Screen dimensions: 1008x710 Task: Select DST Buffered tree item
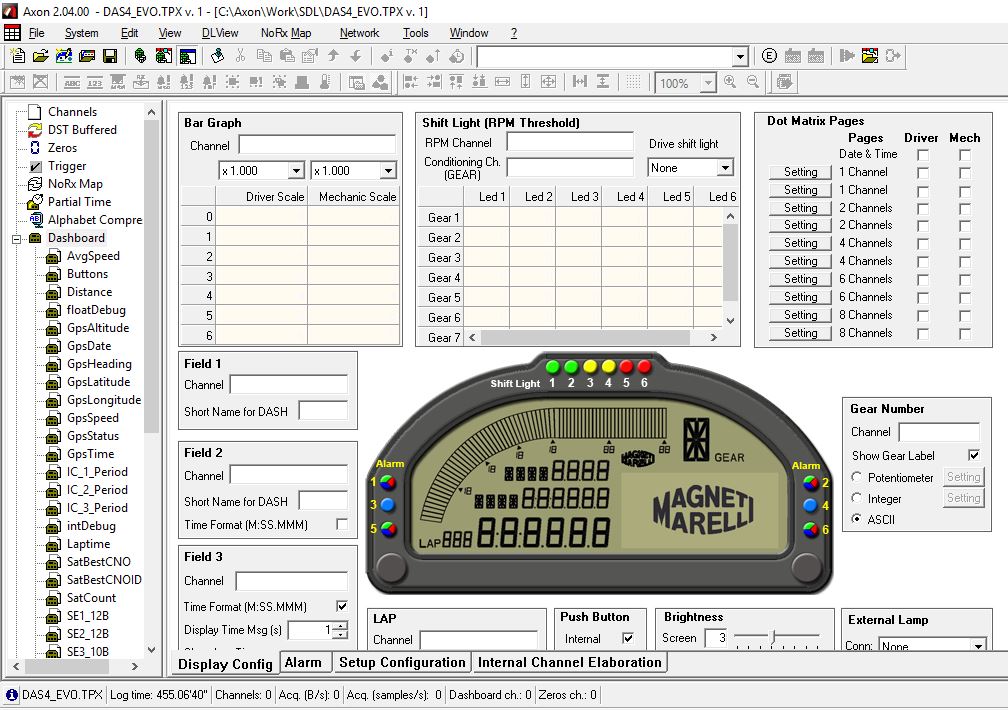[x=82, y=130]
